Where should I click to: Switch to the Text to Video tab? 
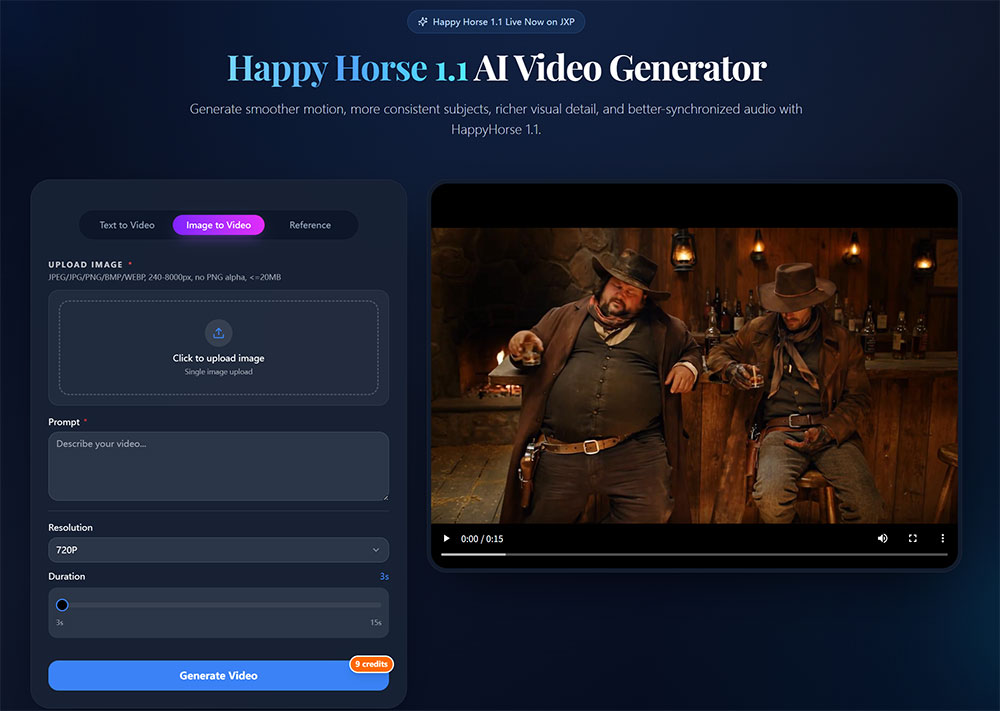pos(127,225)
